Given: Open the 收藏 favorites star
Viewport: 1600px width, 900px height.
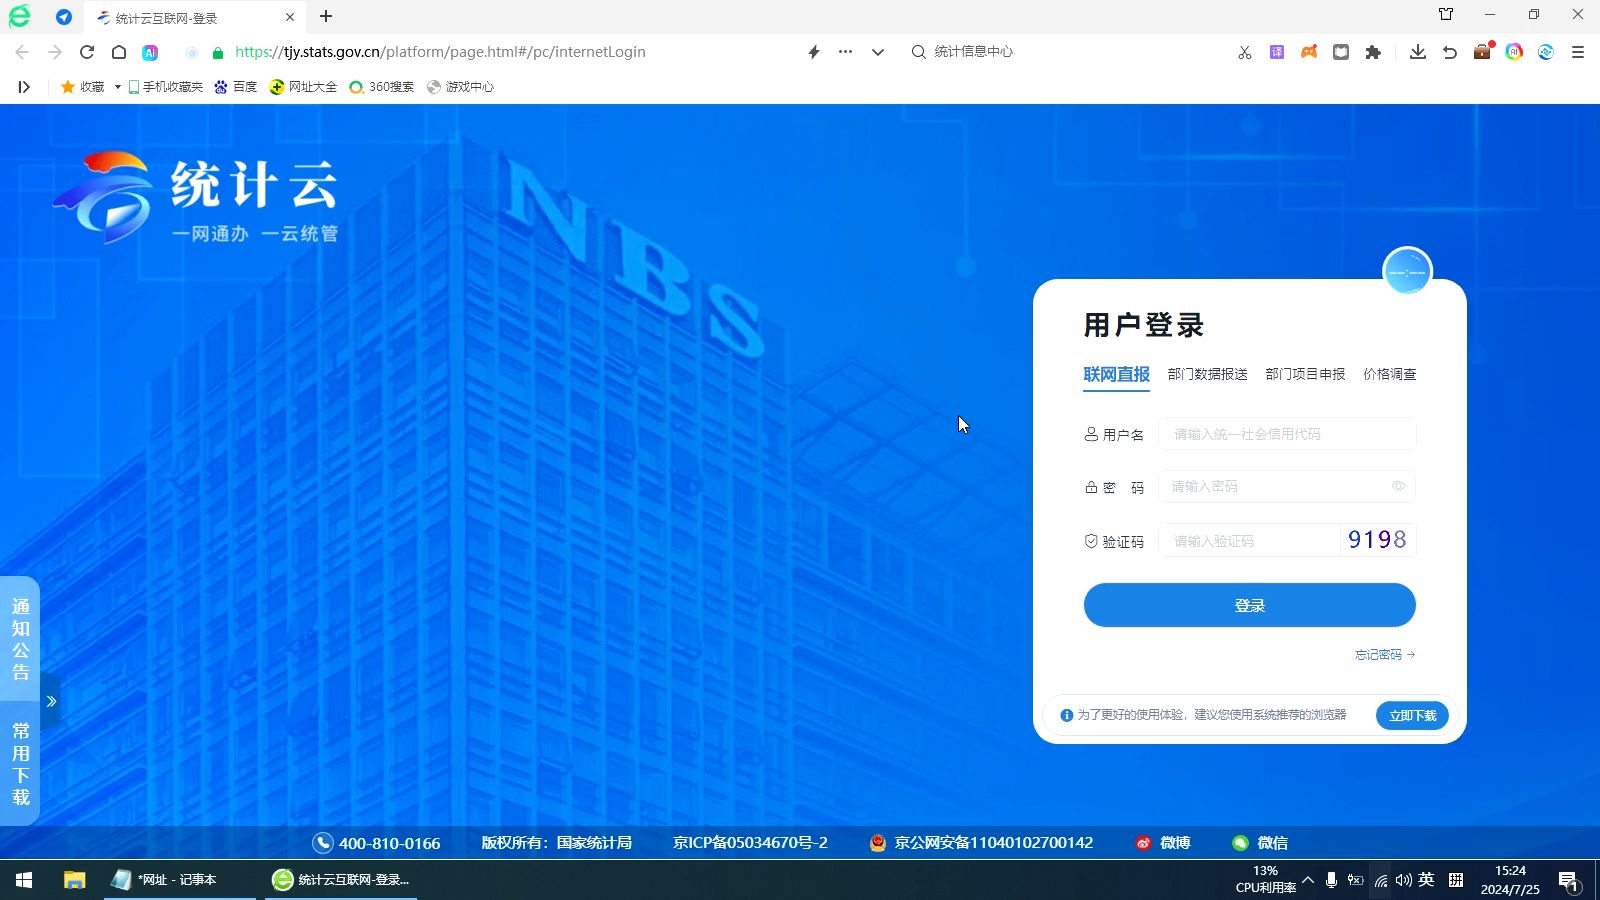Looking at the screenshot, I should click(x=83, y=87).
